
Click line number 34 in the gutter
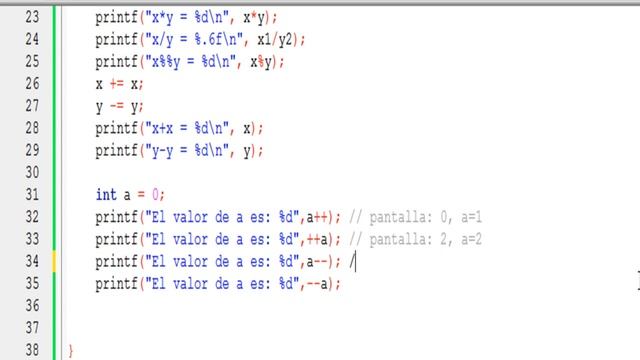(32, 261)
